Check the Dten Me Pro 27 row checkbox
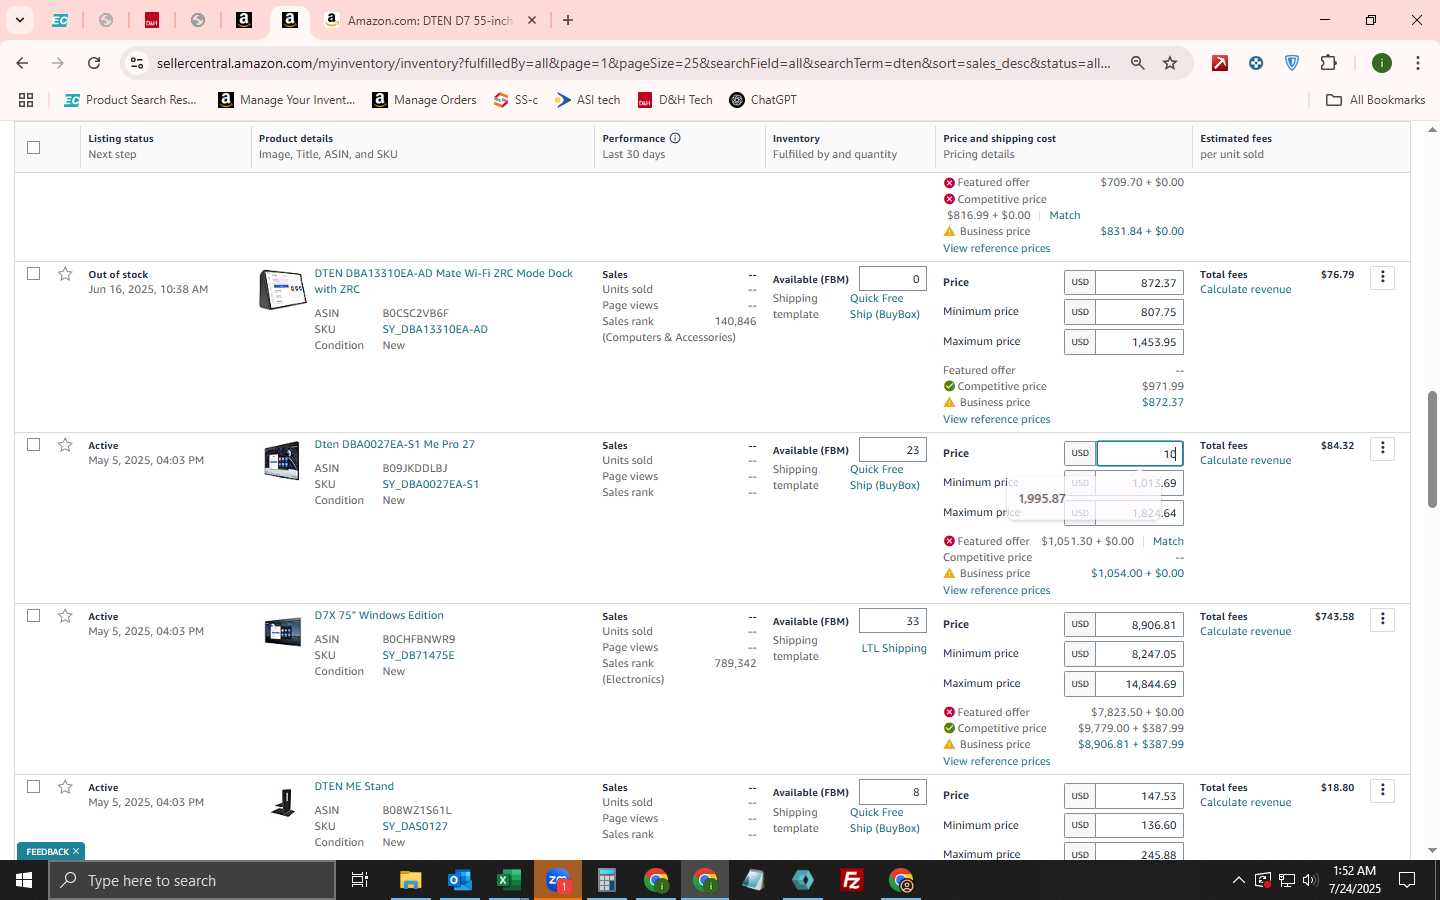The width and height of the screenshot is (1440, 900). point(33,444)
